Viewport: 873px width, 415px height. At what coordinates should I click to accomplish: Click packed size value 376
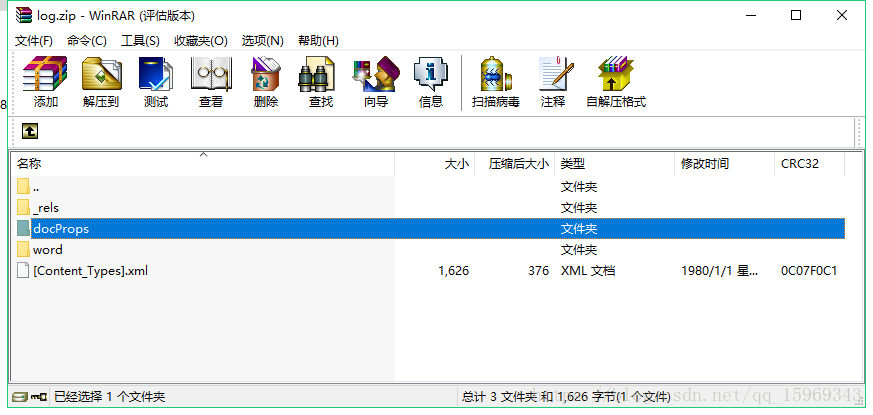tap(538, 271)
